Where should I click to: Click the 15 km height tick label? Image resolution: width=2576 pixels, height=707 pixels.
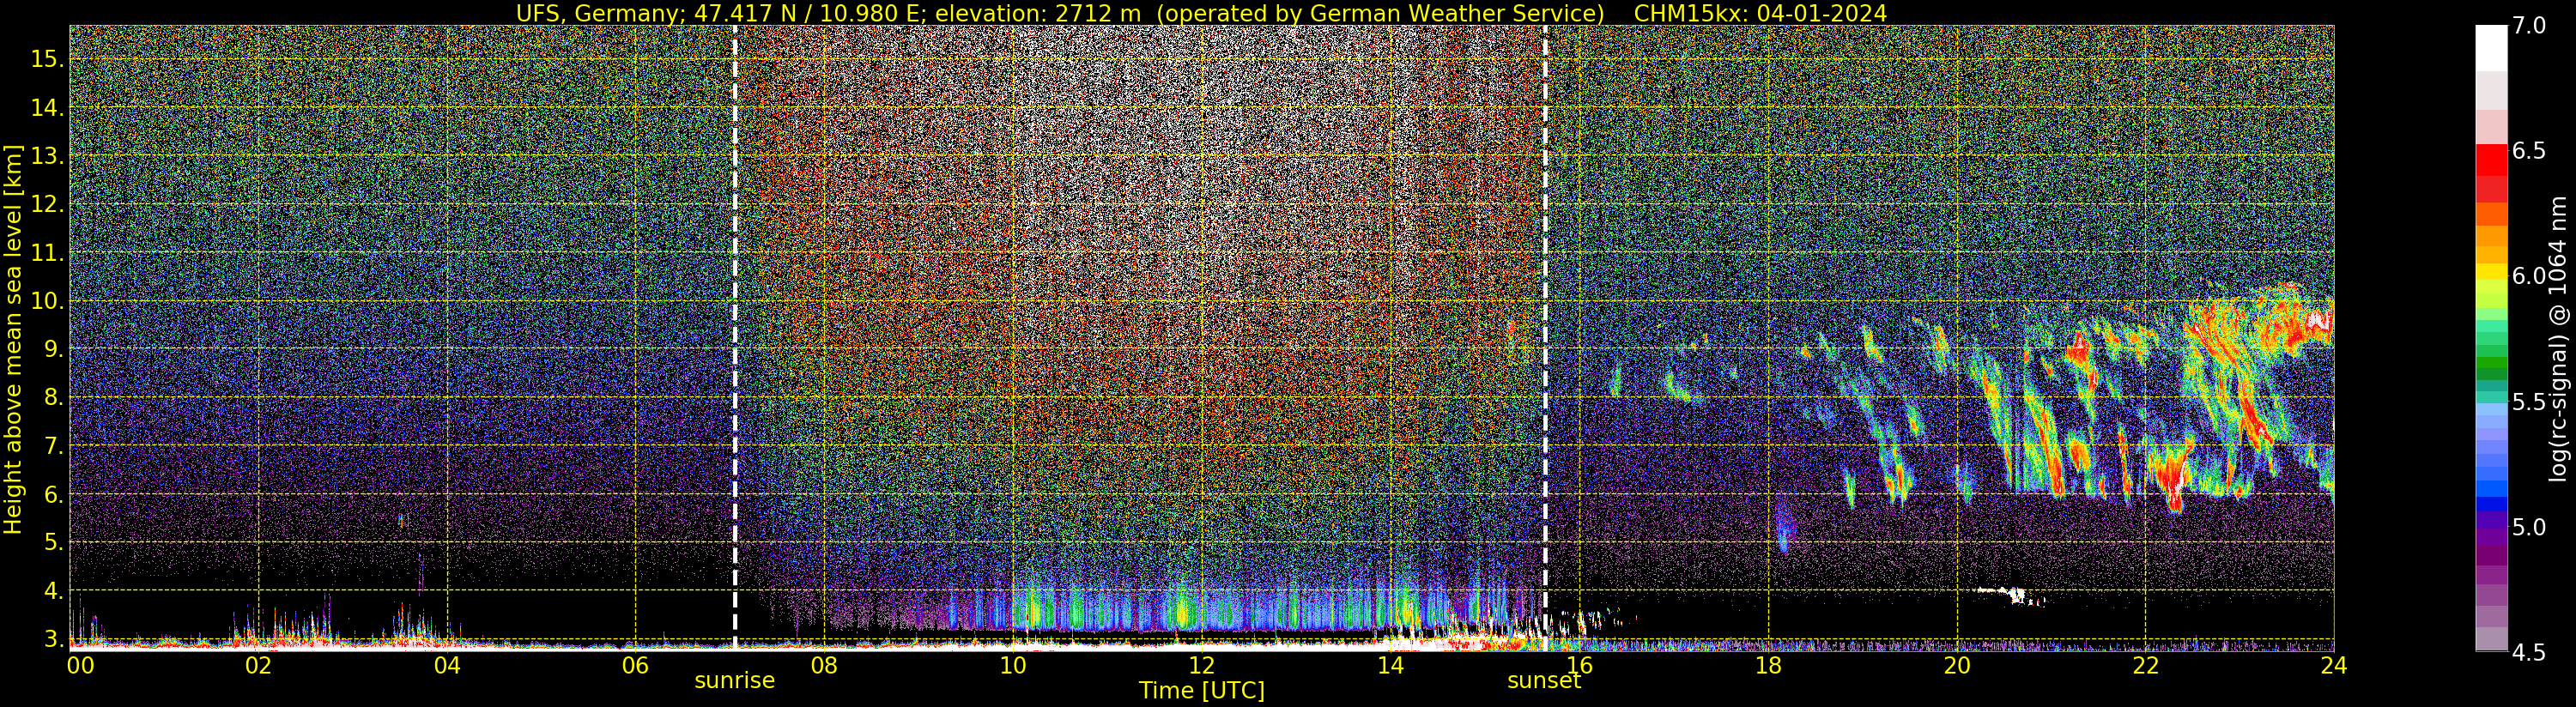[47, 59]
